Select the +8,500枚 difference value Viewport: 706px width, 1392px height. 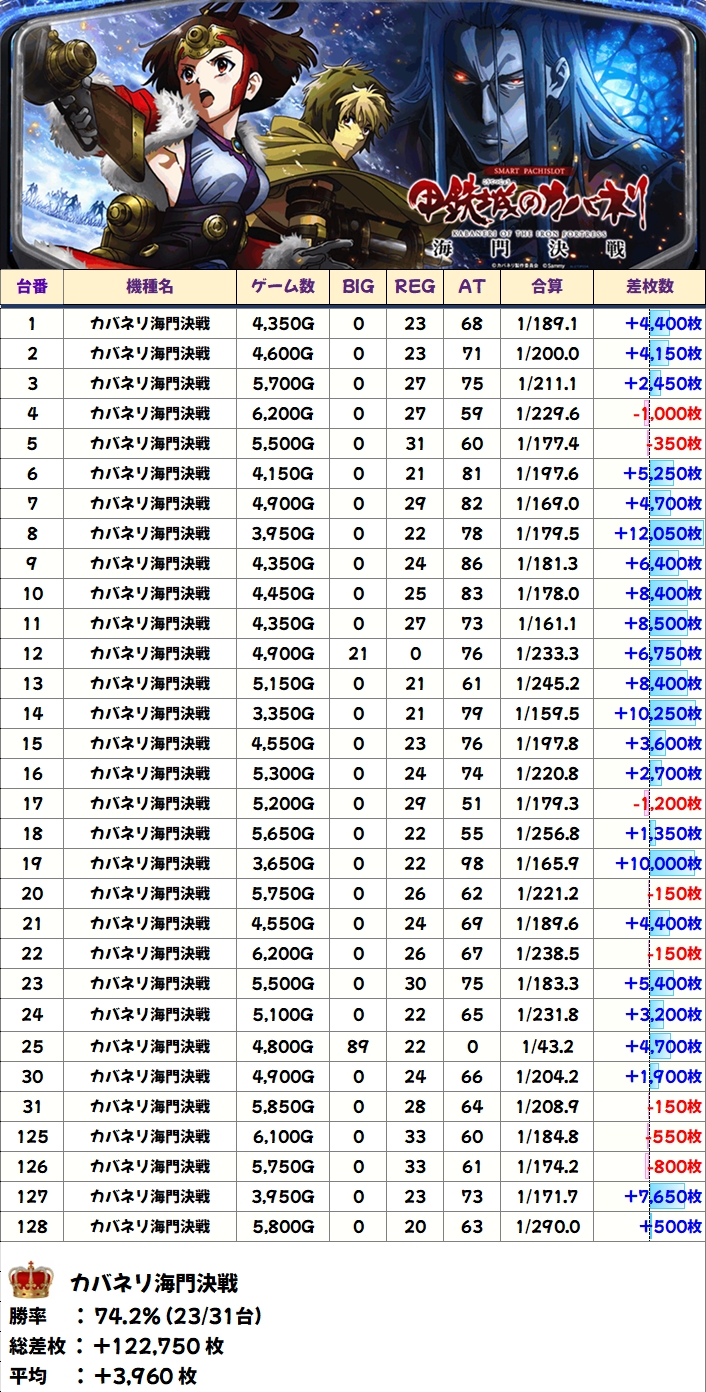tap(663, 623)
